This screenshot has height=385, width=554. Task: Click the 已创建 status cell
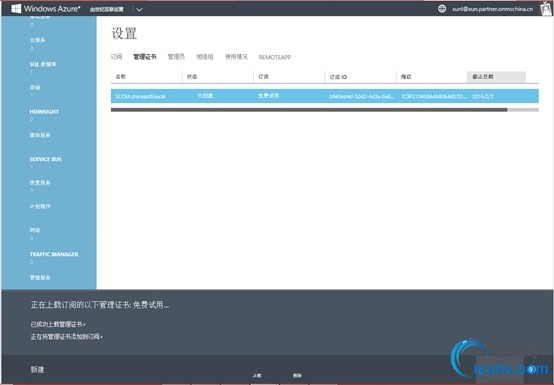point(205,96)
